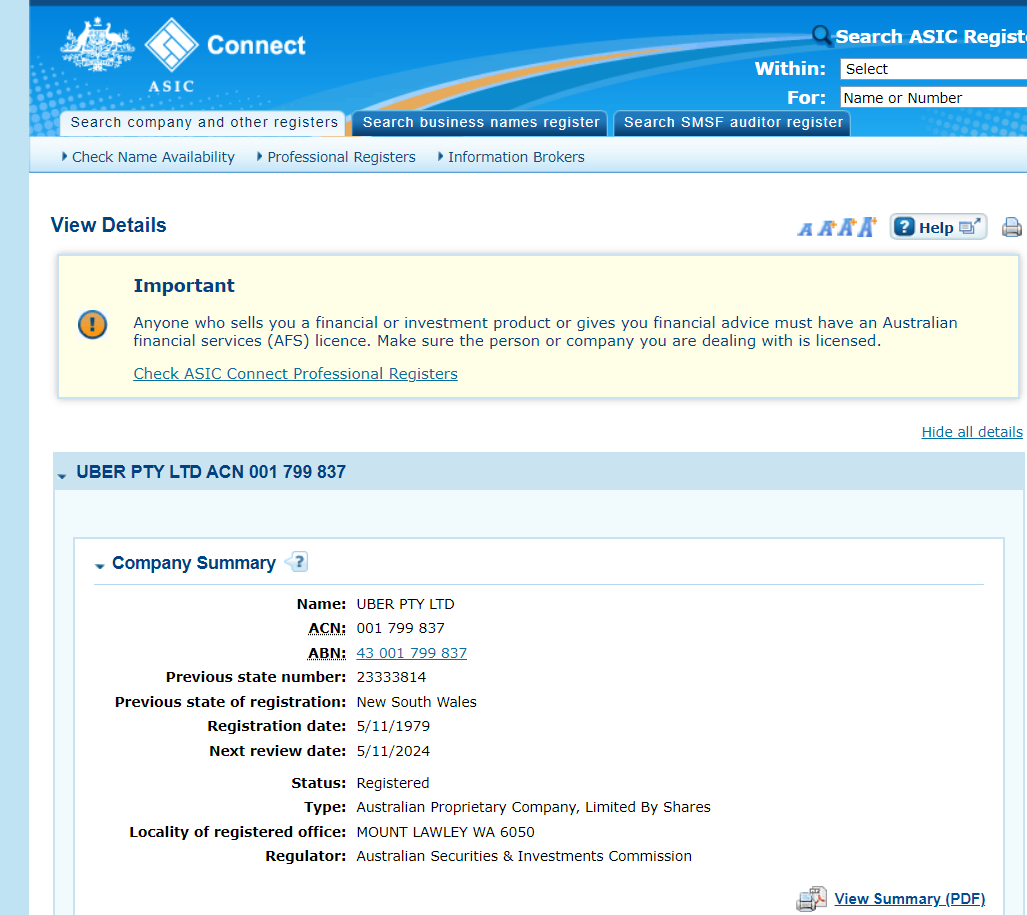
Task: Click the Important notice heading
Action: [x=184, y=286]
